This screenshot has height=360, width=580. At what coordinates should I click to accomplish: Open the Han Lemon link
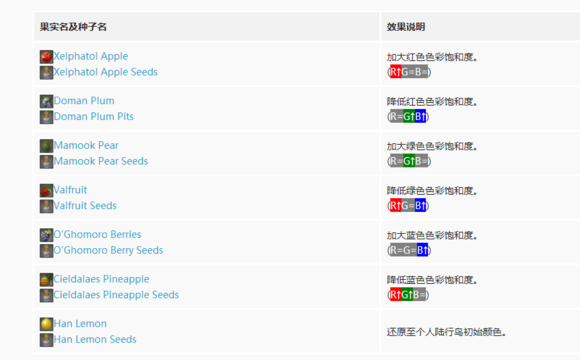pyautogui.click(x=80, y=324)
